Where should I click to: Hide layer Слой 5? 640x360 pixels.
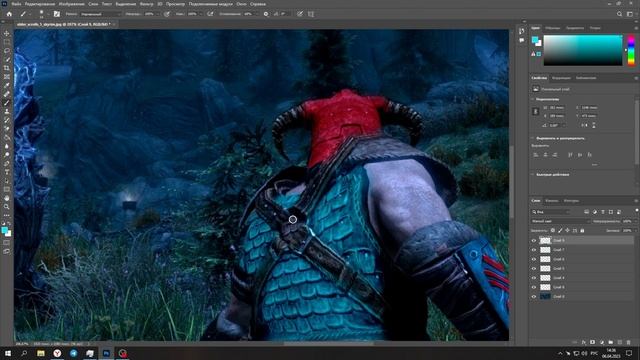click(534, 269)
